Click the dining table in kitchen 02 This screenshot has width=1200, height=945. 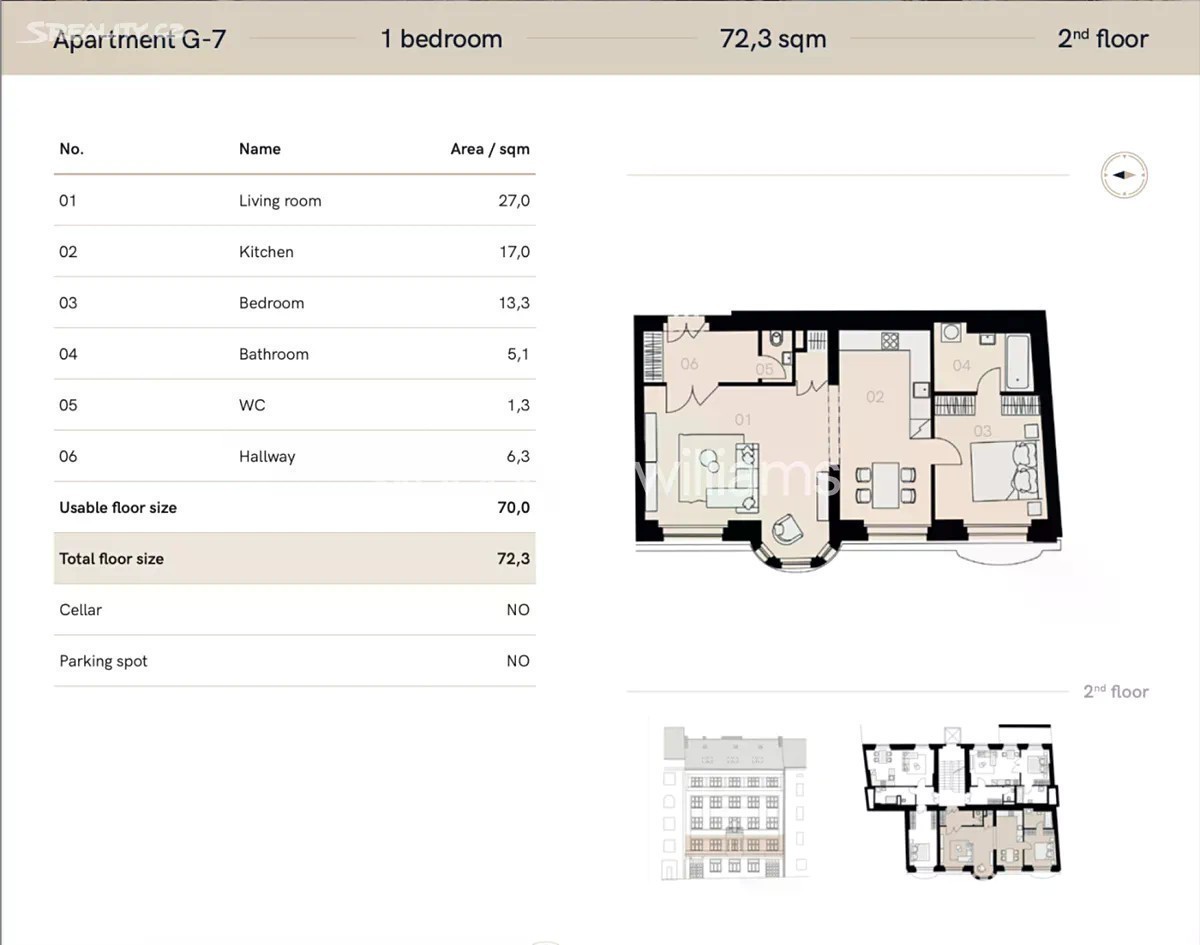pyautogui.click(x=885, y=483)
